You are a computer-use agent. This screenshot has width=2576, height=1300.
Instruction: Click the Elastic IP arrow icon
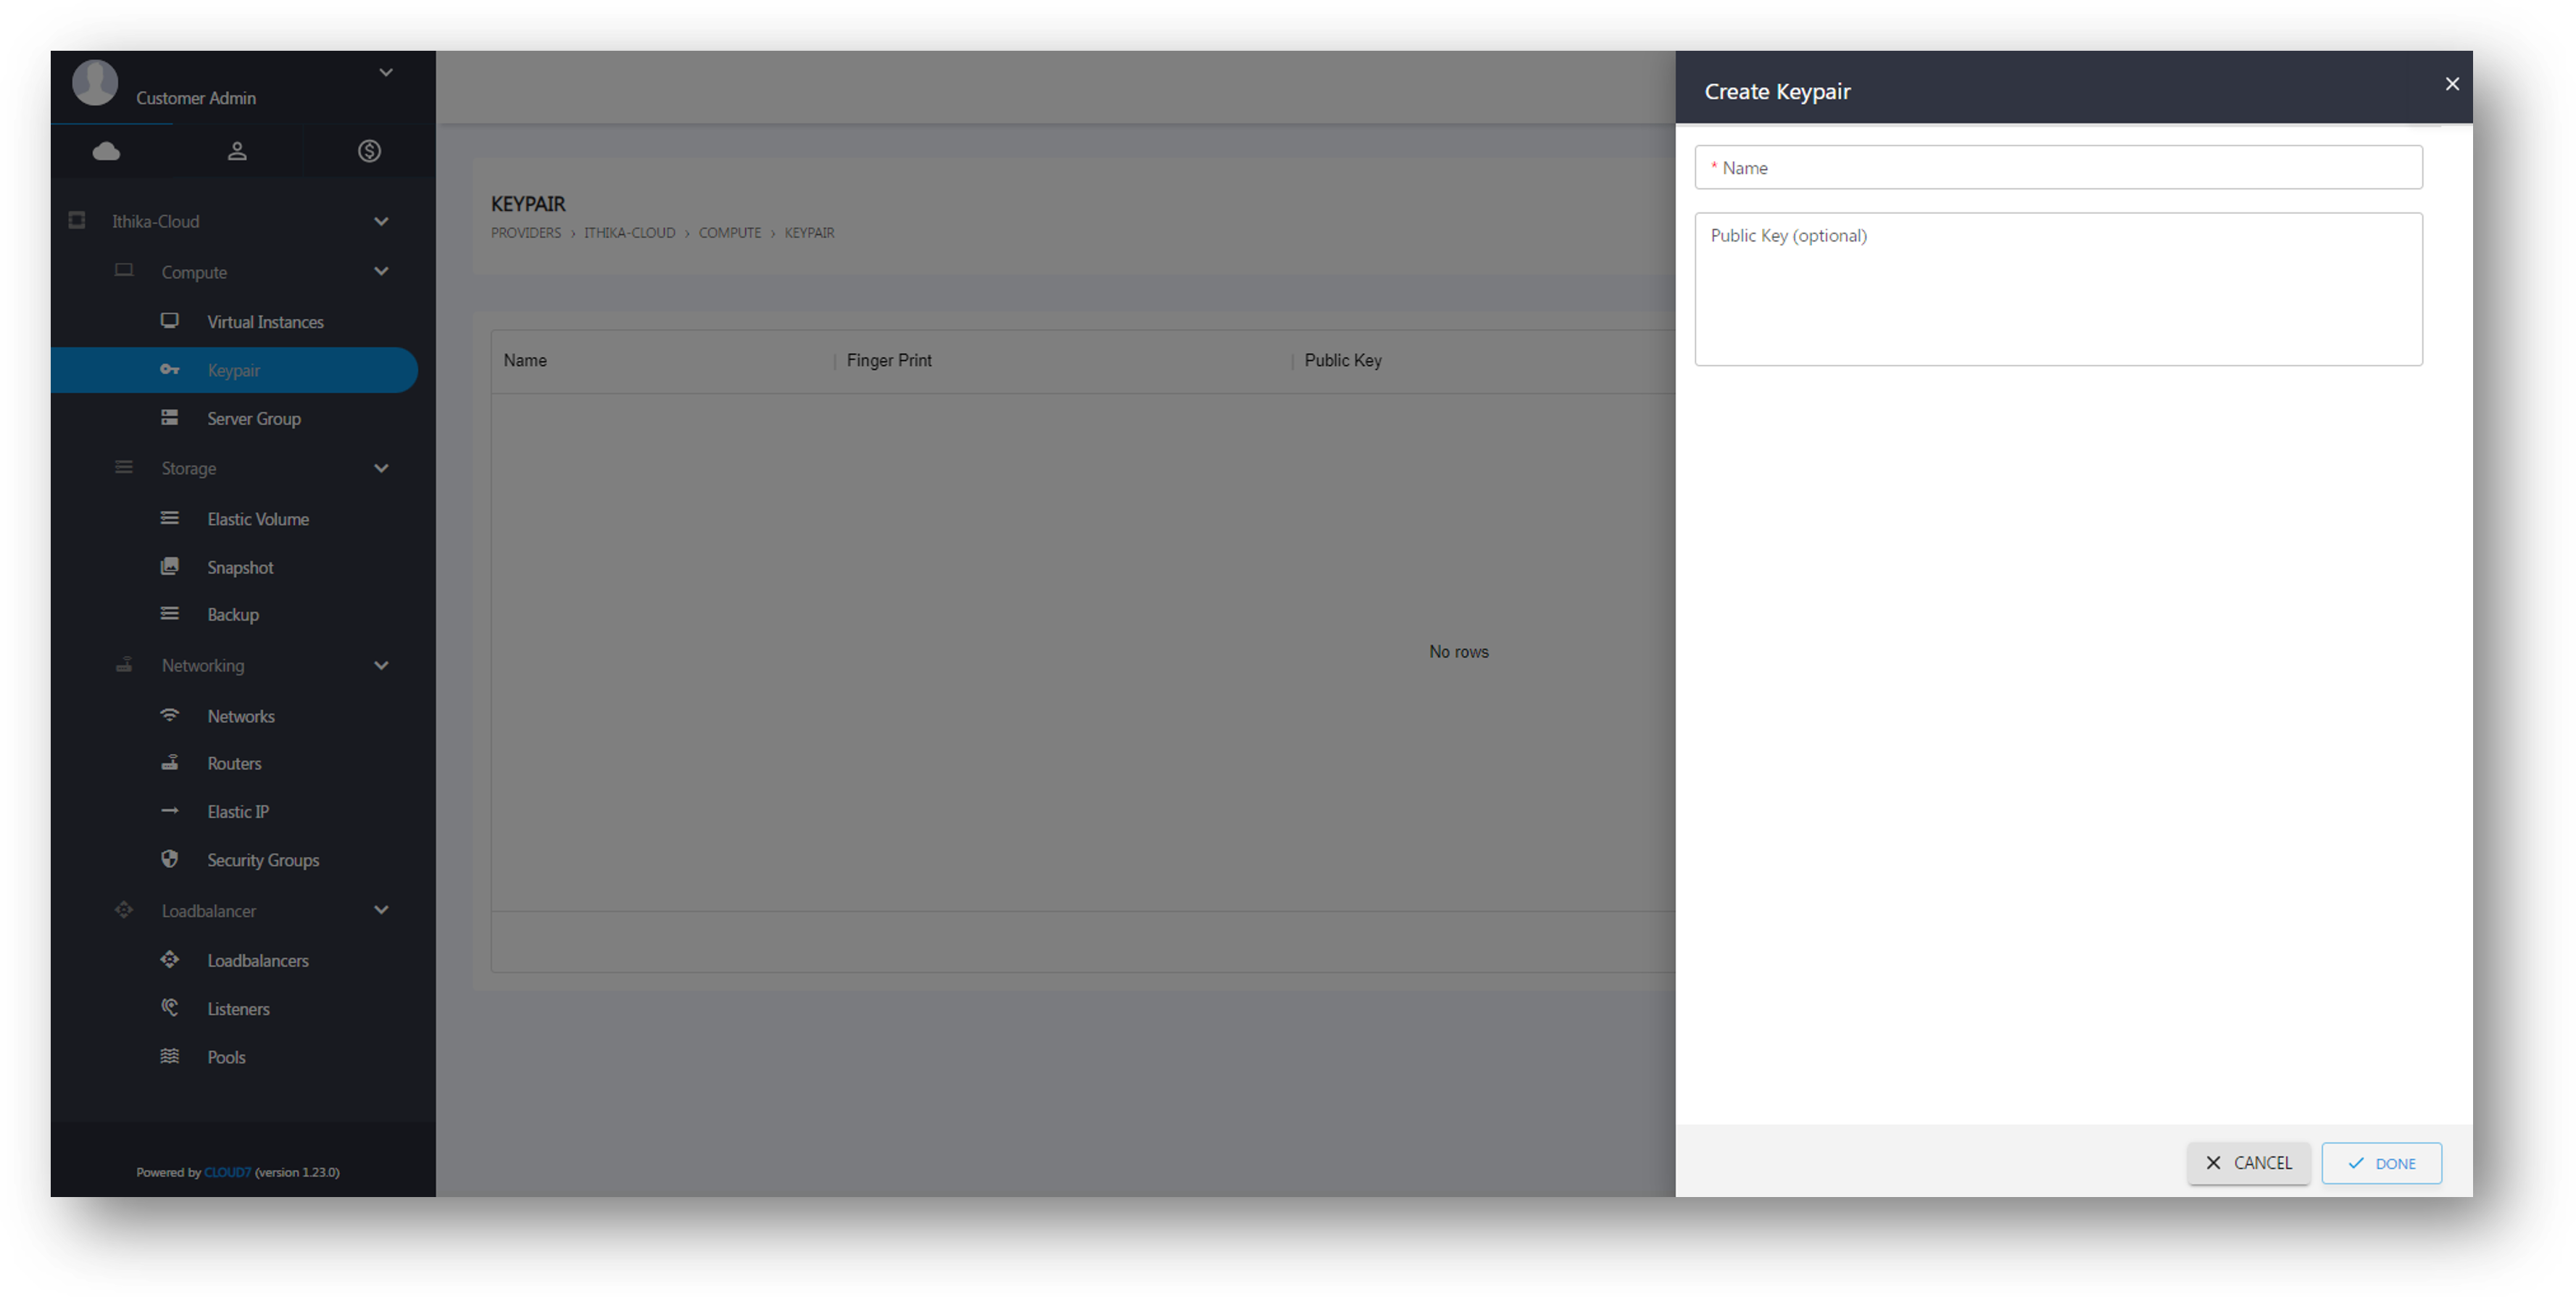pyautogui.click(x=170, y=811)
